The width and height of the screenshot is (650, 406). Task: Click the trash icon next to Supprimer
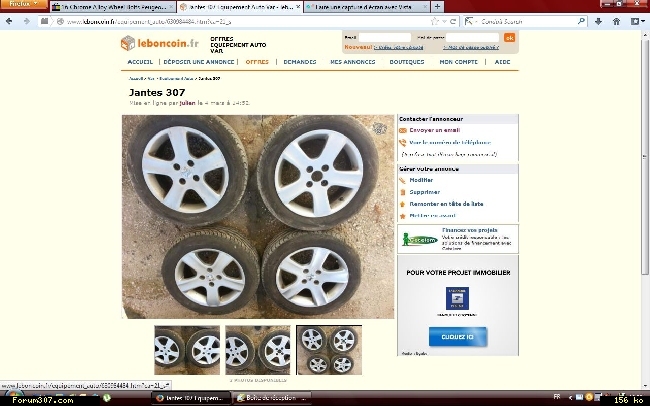[x=403, y=192]
